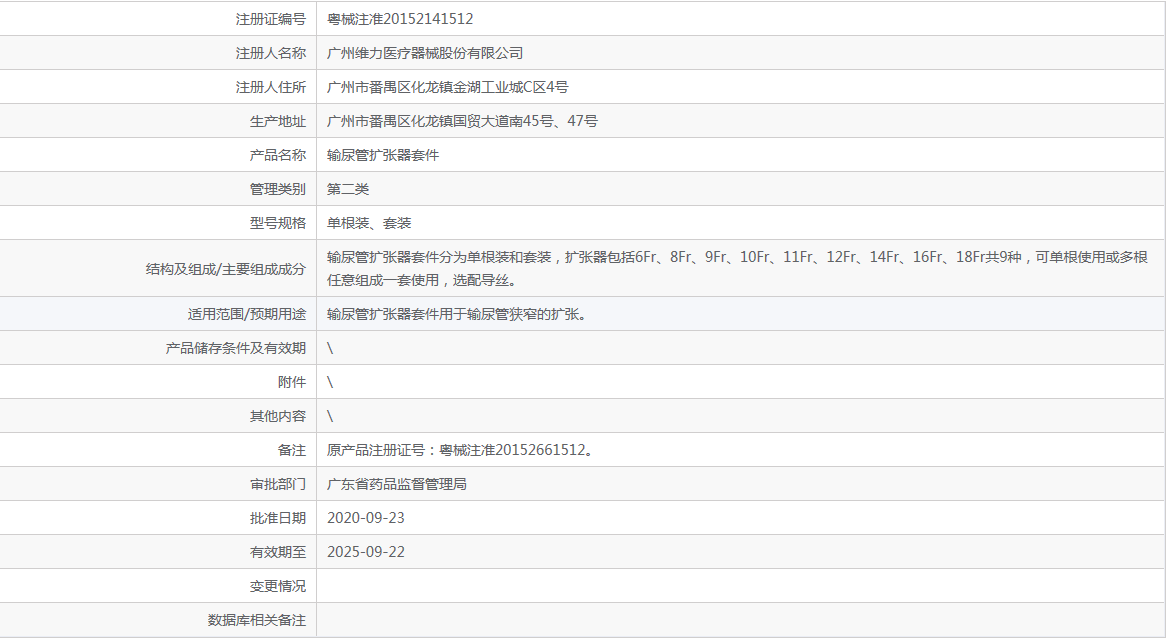Click the label '注册人名称'
Screen dimensions: 1169x643
point(271,54)
